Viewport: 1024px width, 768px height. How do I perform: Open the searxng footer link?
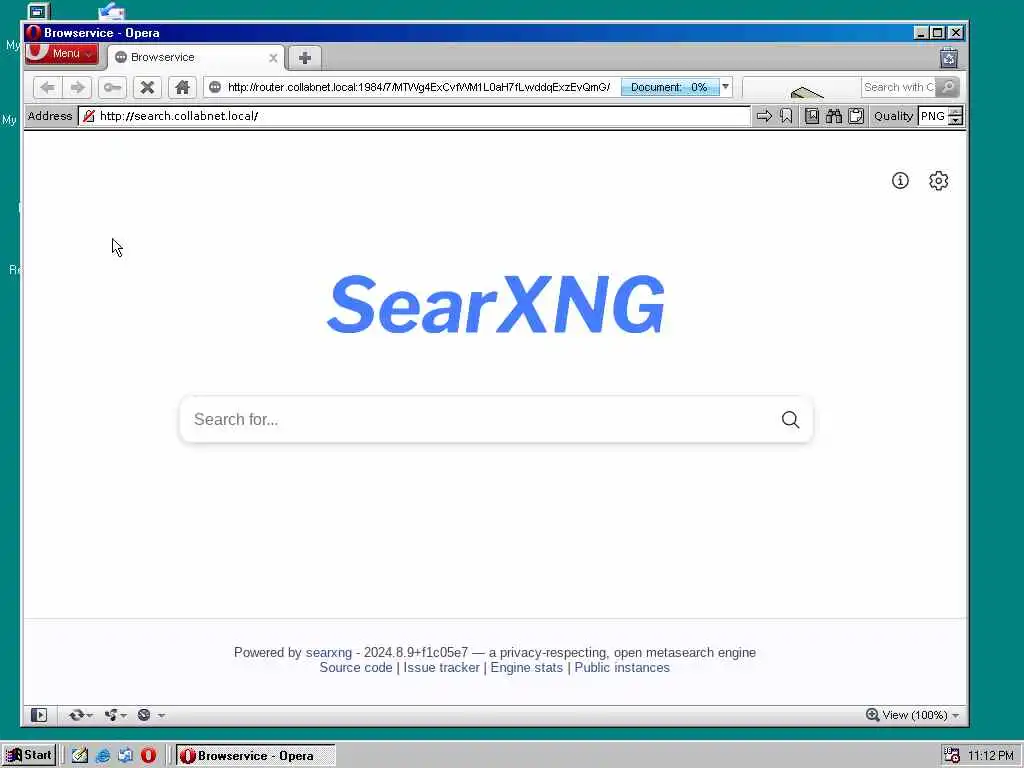click(328, 652)
